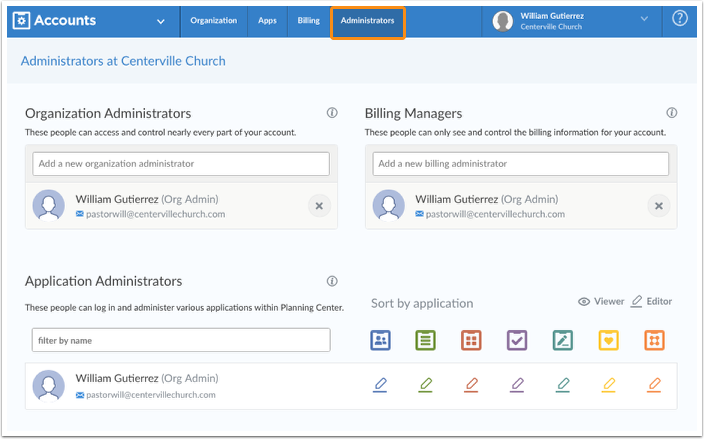Sort by the purple checkmark app icon
Image resolution: width=704 pixels, height=439 pixels.
(517, 340)
